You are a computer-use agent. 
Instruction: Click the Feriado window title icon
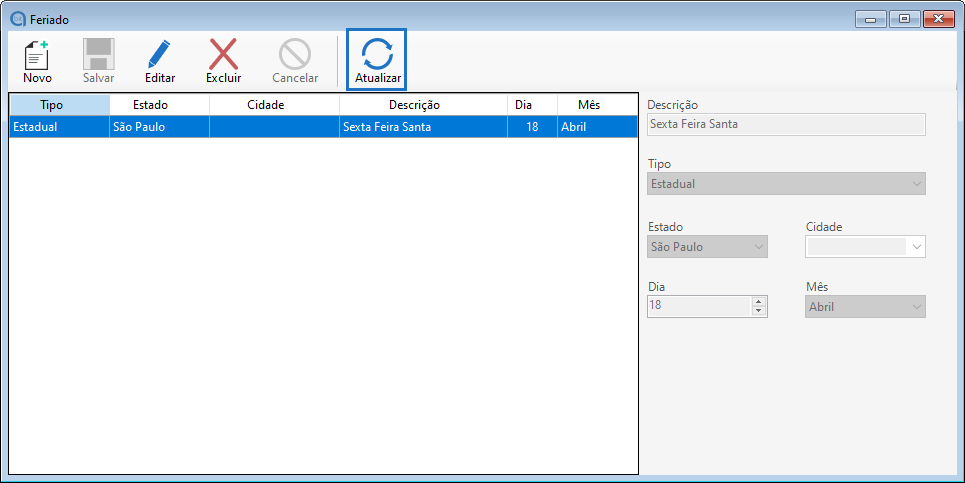(17, 19)
